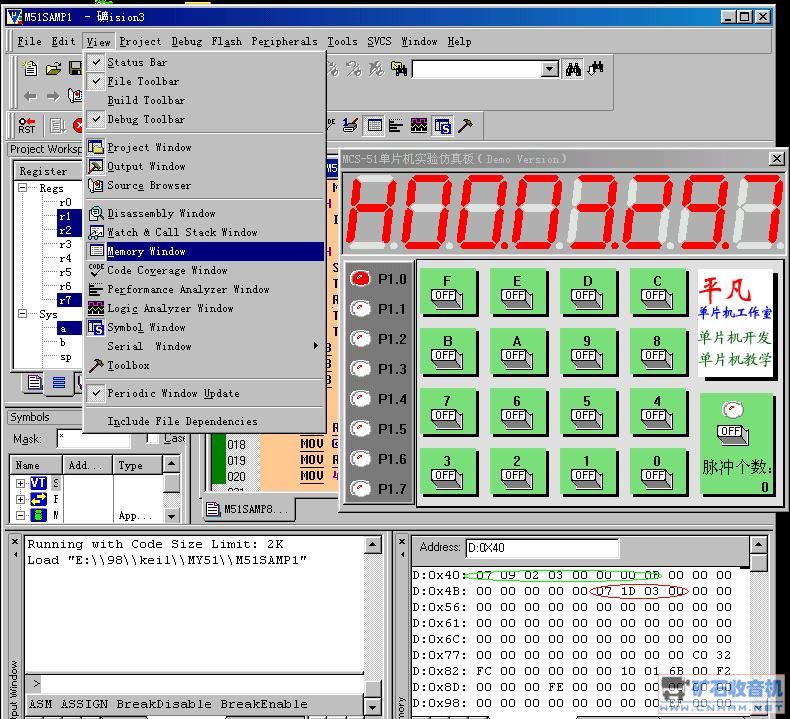Switch to the M51SAMP8 file tab

249,509
